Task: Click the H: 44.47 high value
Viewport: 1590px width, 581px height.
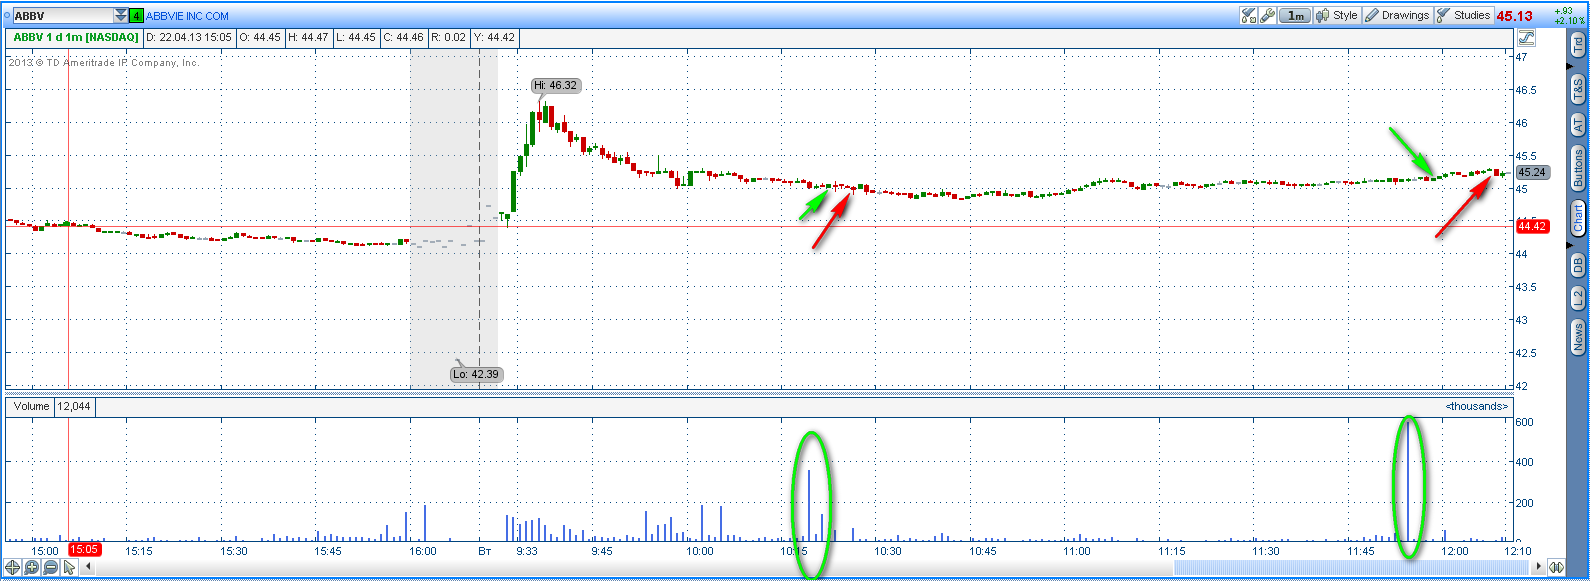Action: [308, 38]
